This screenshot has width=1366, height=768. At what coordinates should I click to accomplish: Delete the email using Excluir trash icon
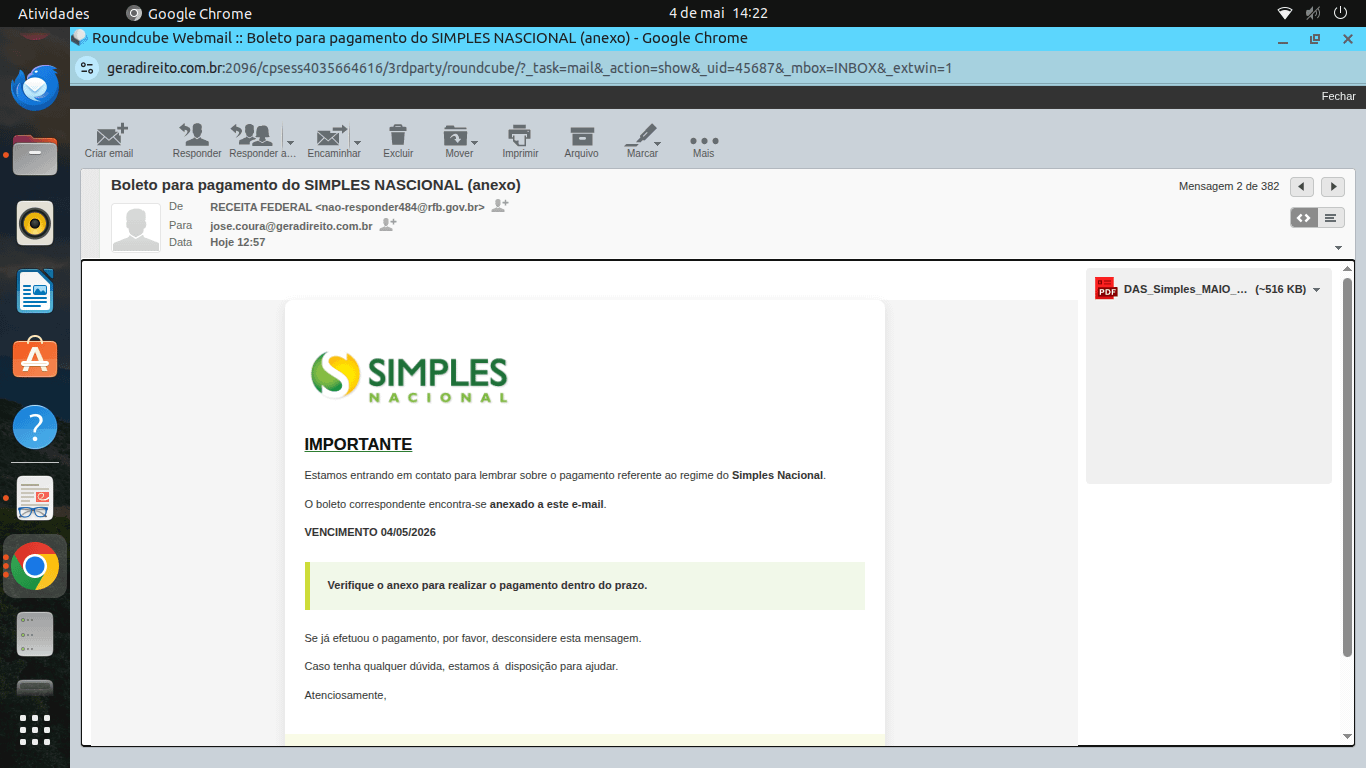398,140
